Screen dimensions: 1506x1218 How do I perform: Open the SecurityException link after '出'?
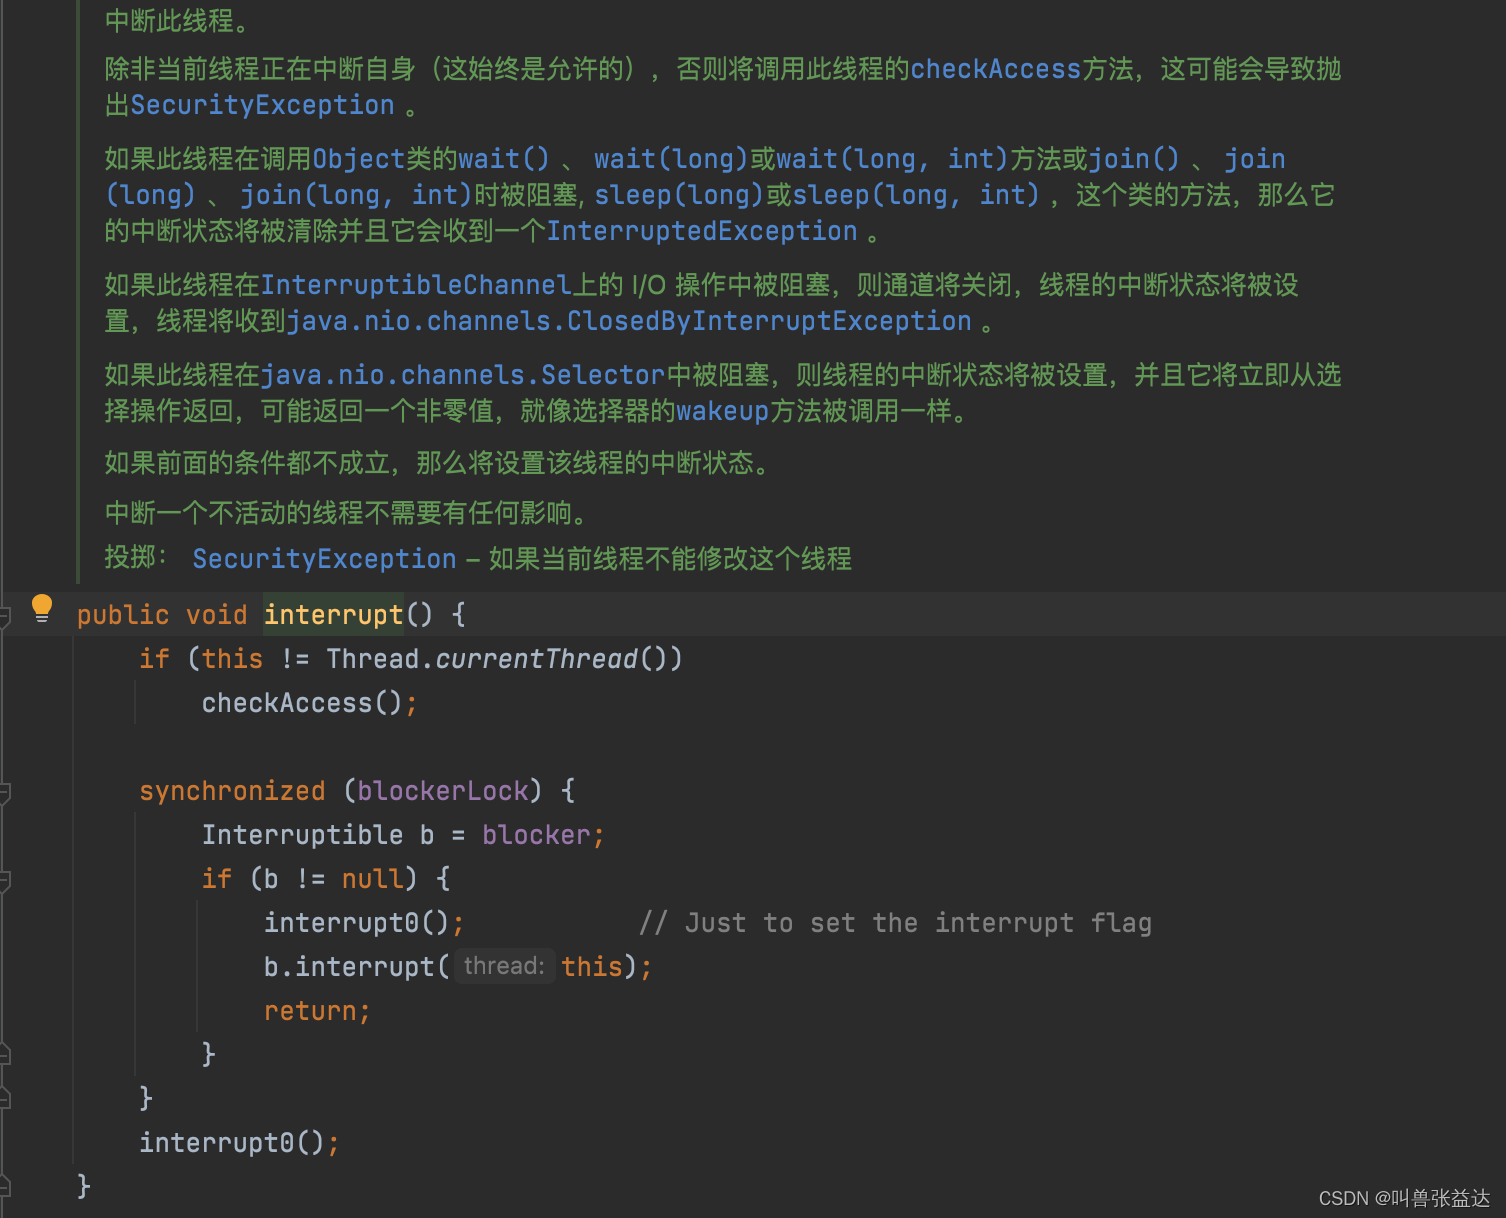(x=262, y=105)
